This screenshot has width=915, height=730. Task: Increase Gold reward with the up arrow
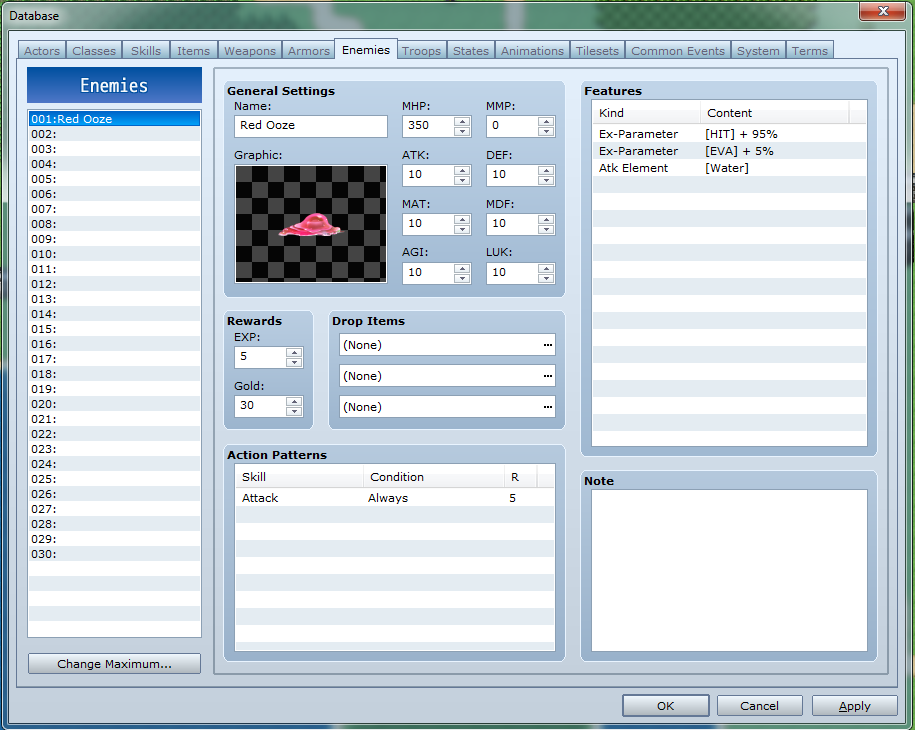pos(294,401)
